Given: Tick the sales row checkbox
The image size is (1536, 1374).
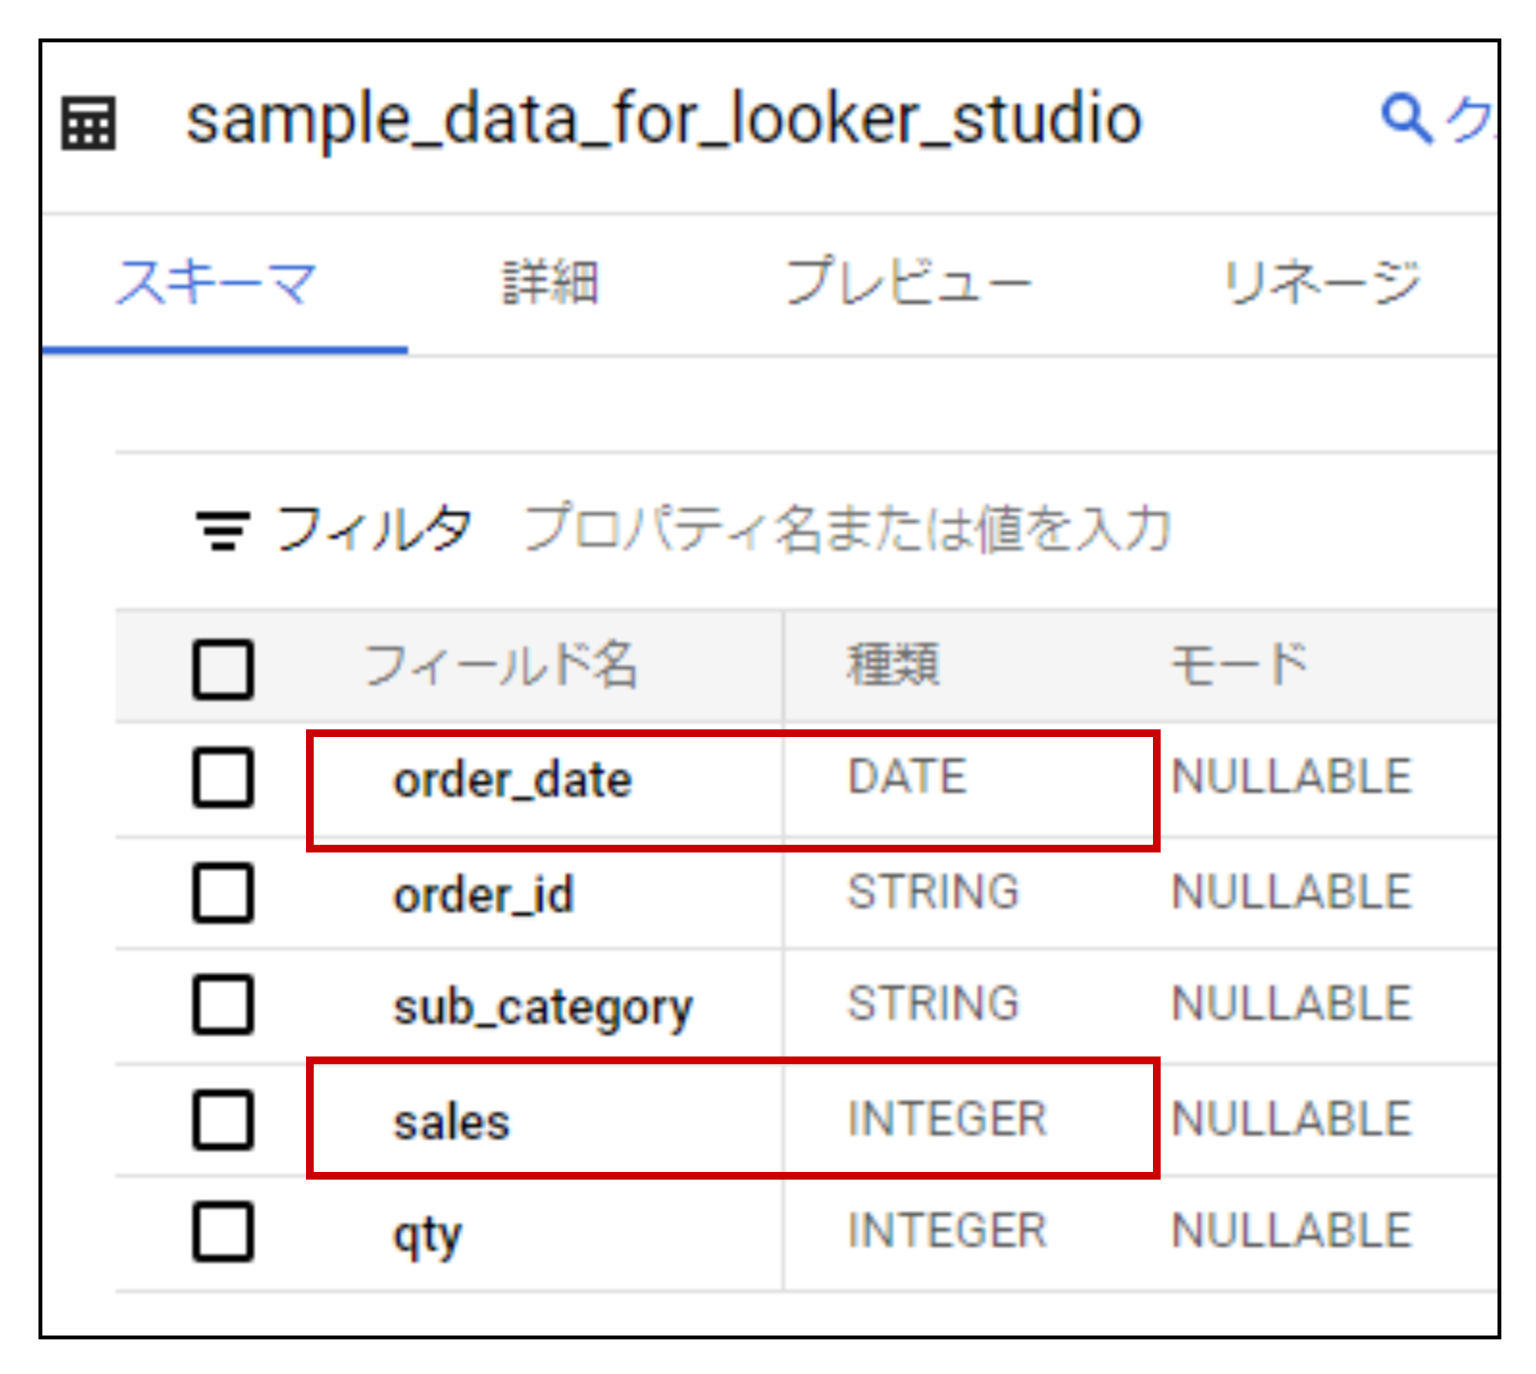Looking at the screenshot, I should pos(223,1120).
